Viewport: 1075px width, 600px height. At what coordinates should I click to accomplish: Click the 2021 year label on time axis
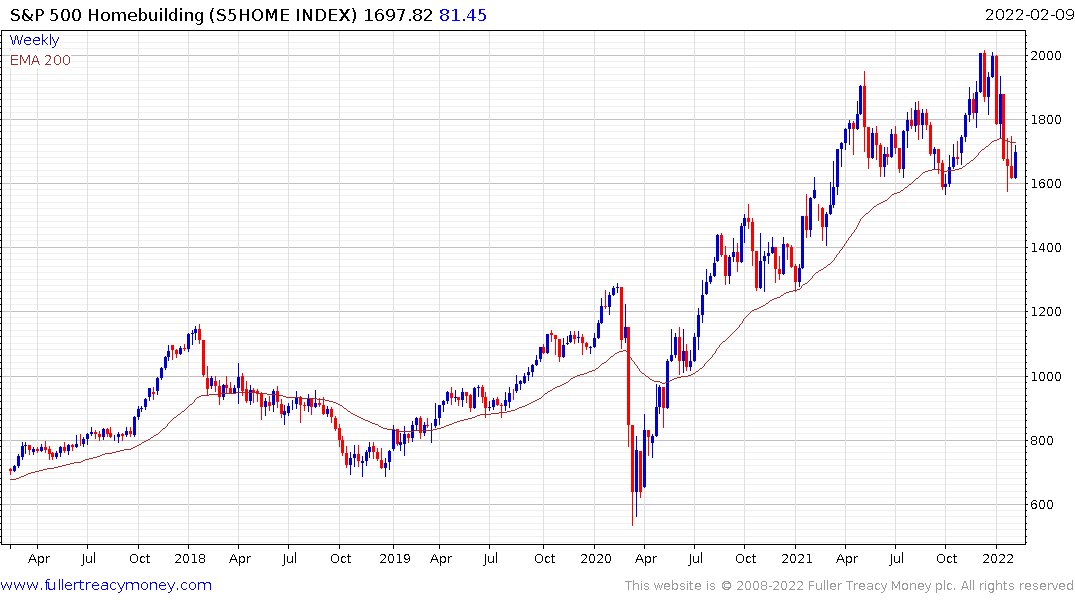click(797, 558)
